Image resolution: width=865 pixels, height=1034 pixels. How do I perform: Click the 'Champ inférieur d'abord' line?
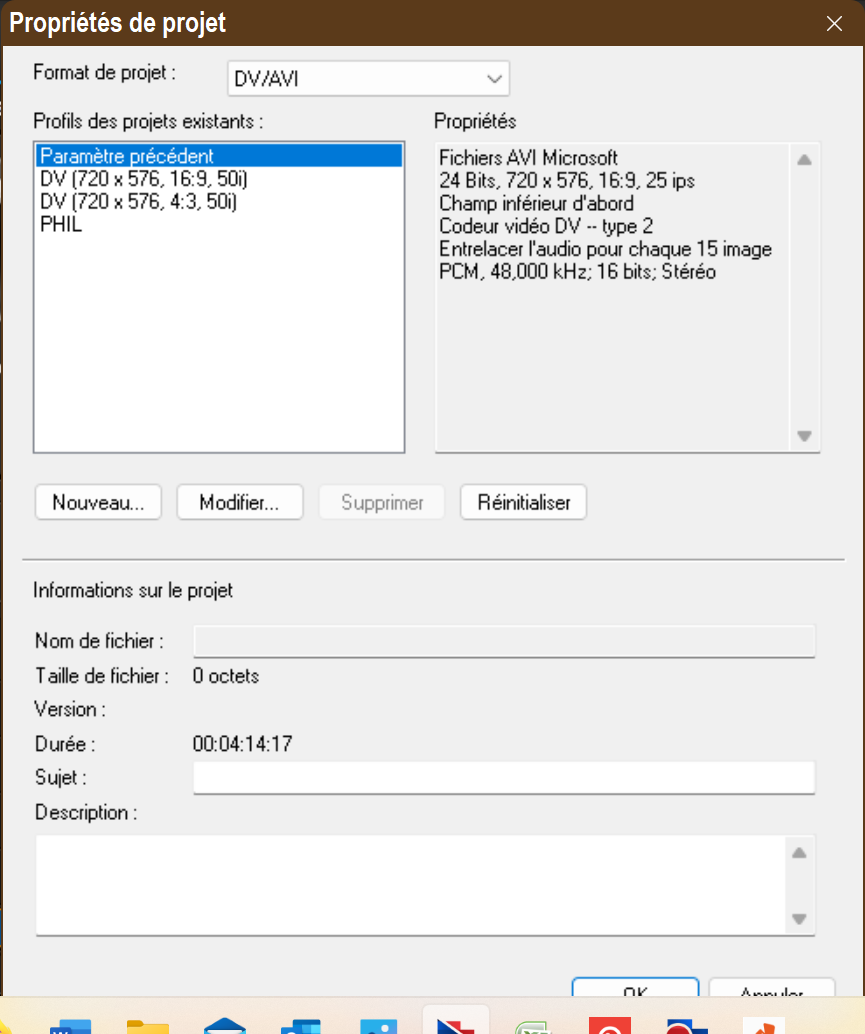536,203
